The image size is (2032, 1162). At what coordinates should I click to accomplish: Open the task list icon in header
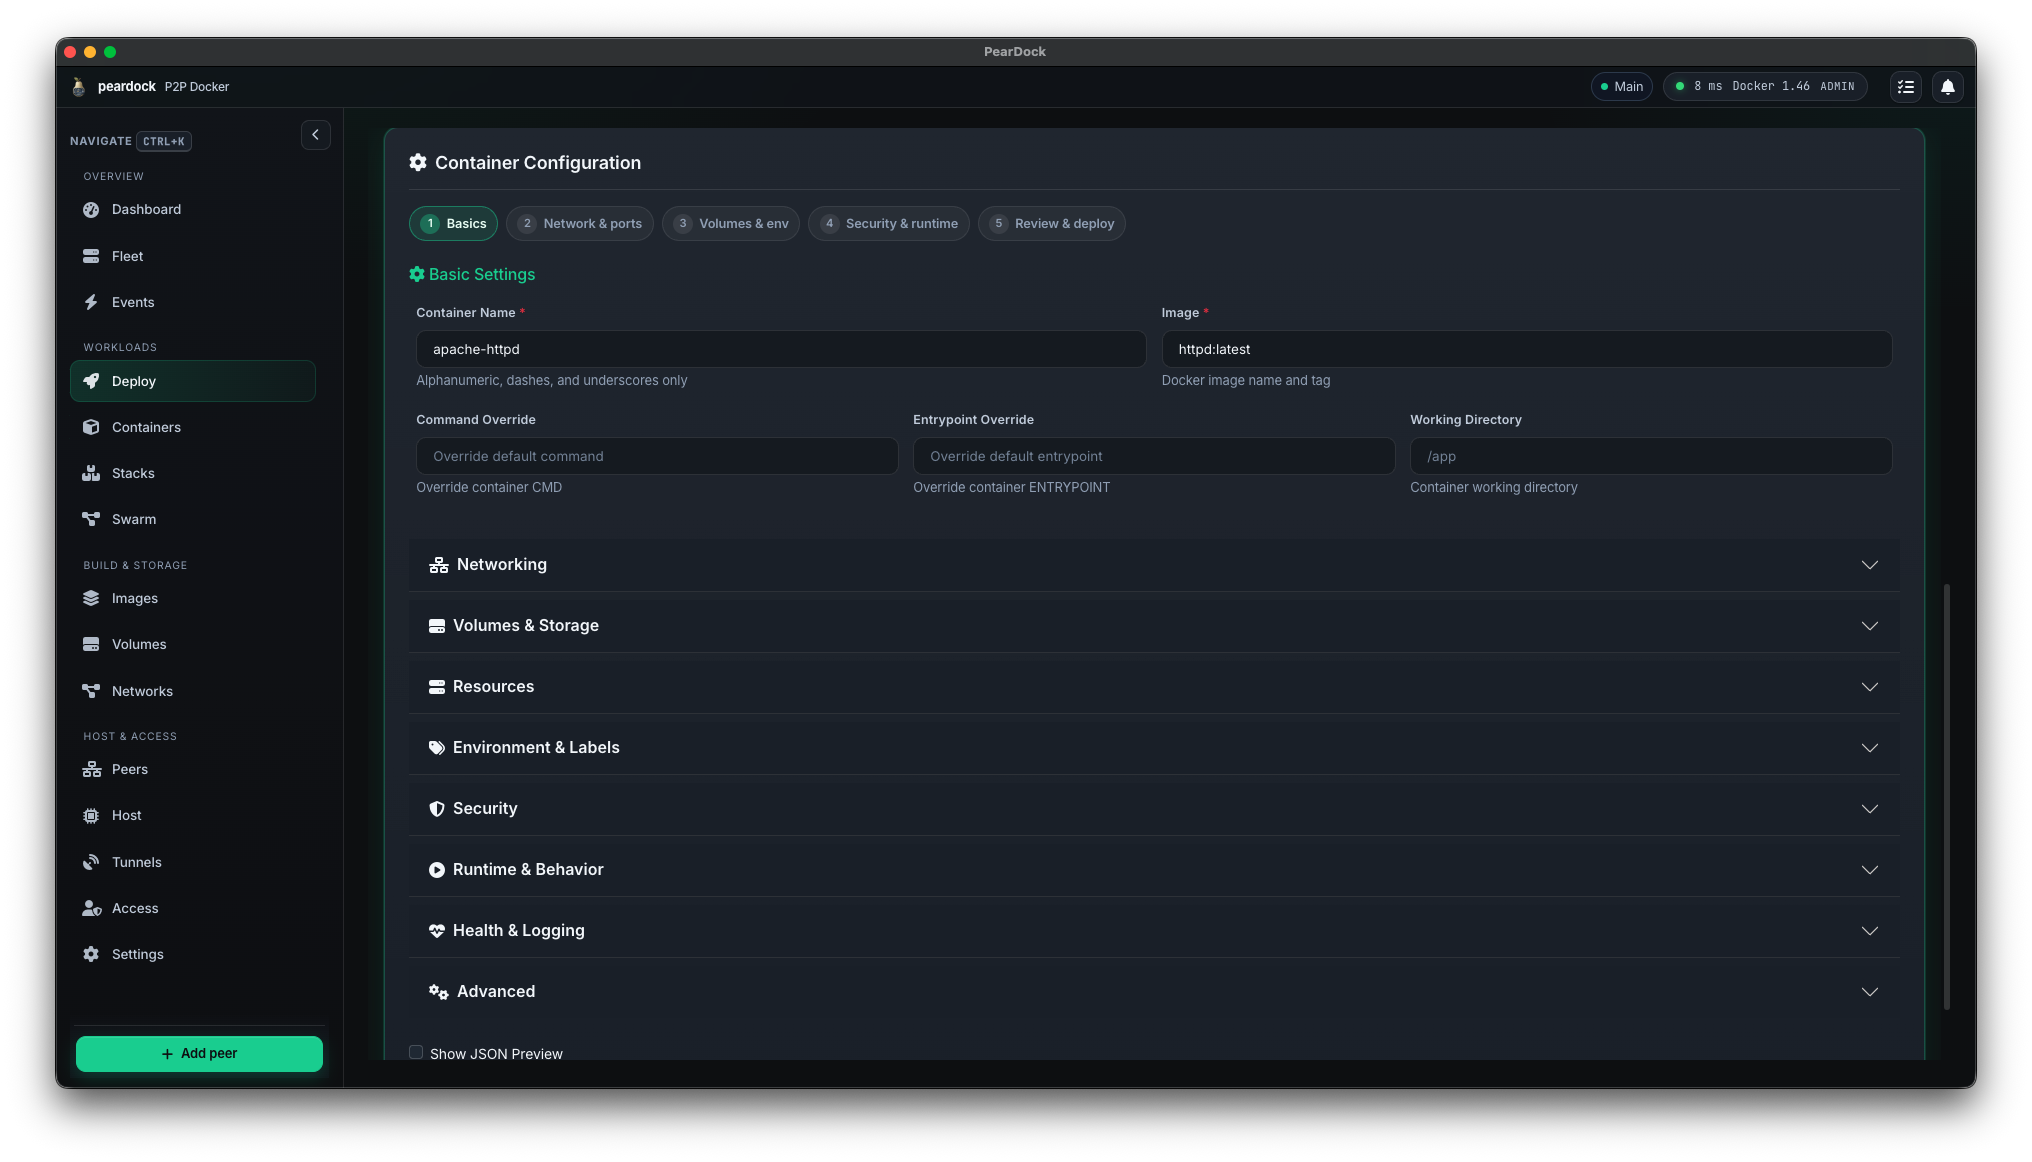1905,87
